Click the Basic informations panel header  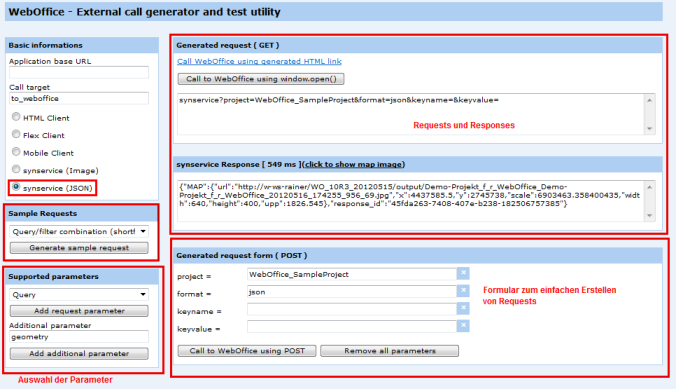pyautogui.click(x=82, y=45)
